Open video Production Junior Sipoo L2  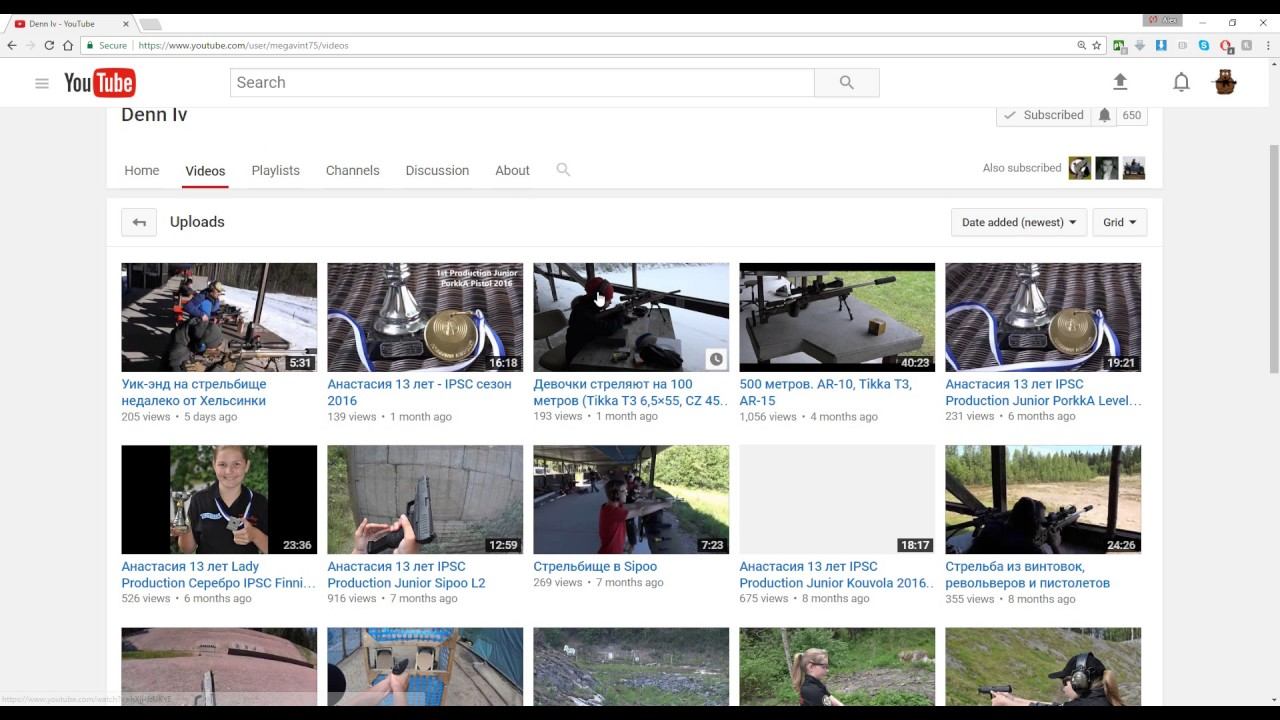(x=406, y=574)
